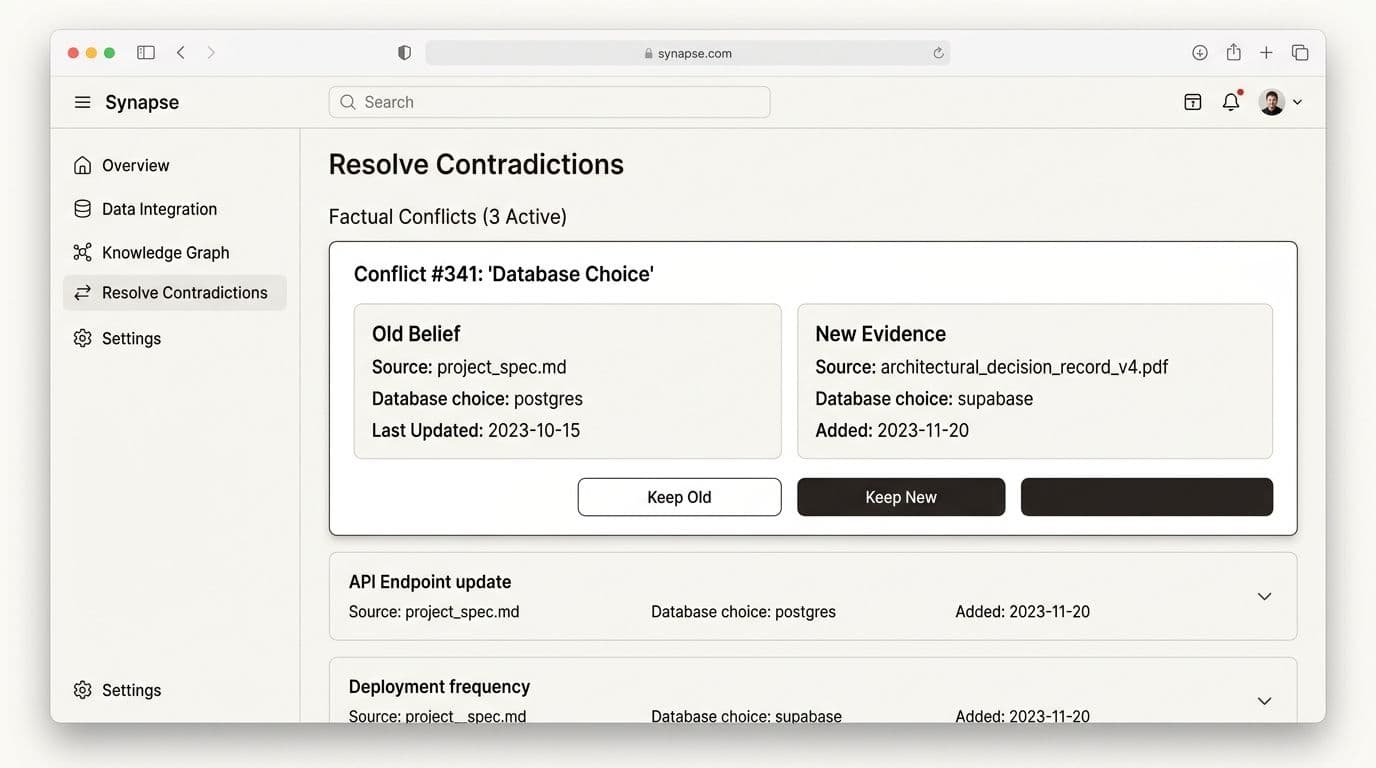The image size is (1376, 768).
Task: Open a new tab with plus icon
Action: [x=1266, y=52]
